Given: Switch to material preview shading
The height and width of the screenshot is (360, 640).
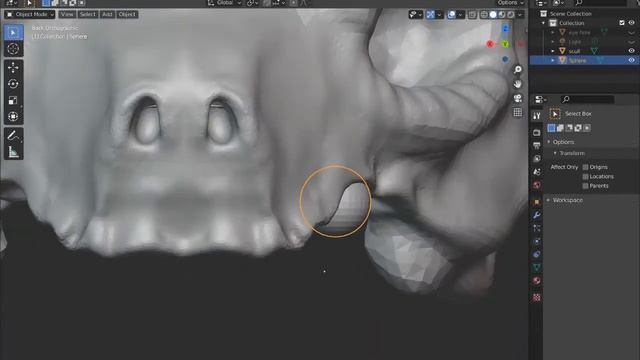Looking at the screenshot, I should pyautogui.click(x=502, y=15).
